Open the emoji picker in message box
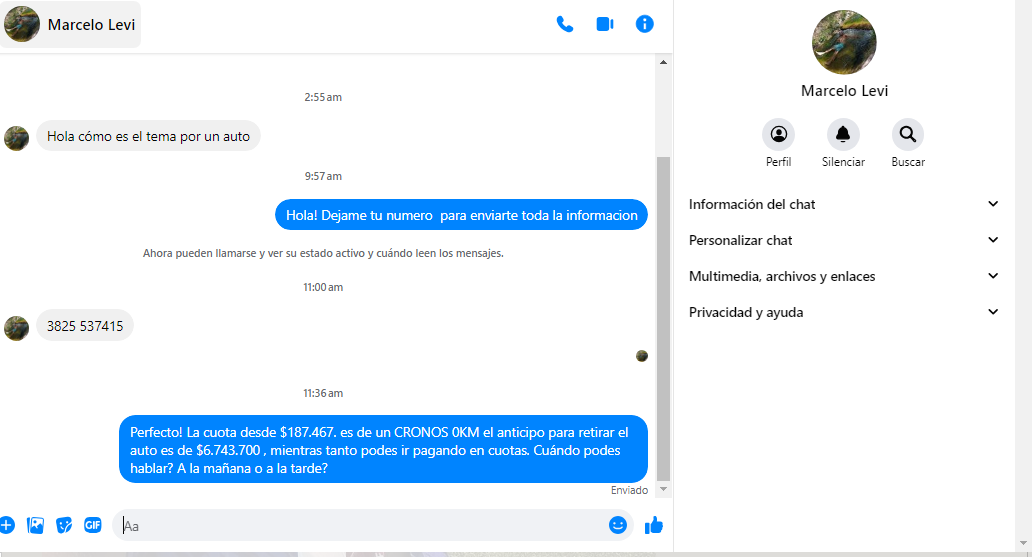This screenshot has width=1032, height=557. (618, 525)
